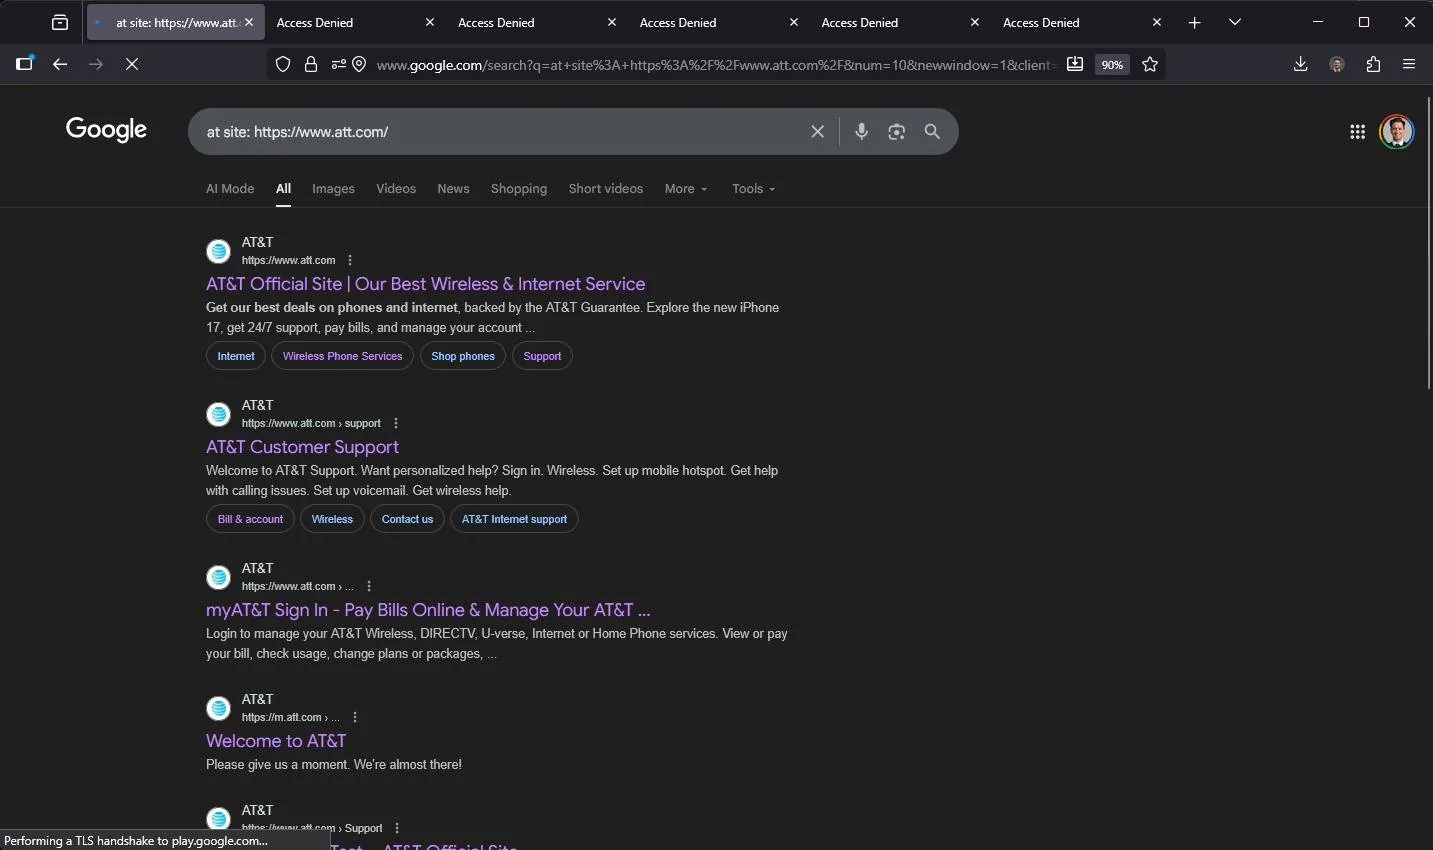List all tabs dropdown arrow

[x=1235, y=22]
